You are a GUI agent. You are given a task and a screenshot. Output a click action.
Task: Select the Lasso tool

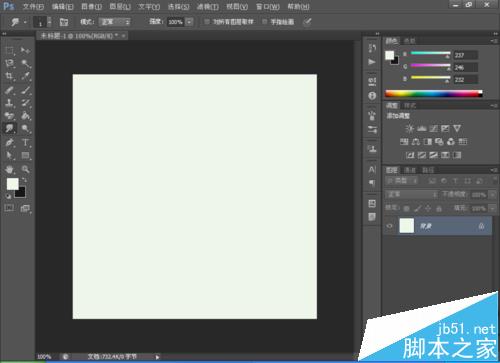click(x=9, y=63)
